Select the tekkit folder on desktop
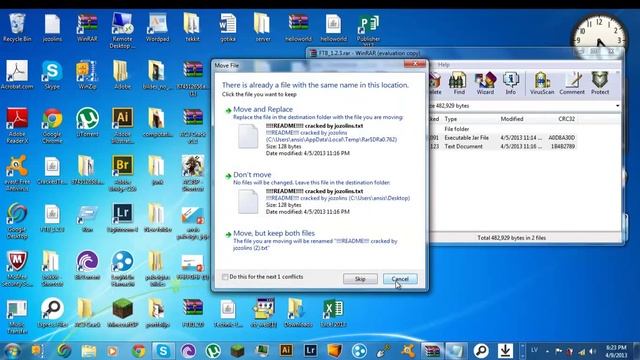The image size is (640, 360). pos(192,27)
